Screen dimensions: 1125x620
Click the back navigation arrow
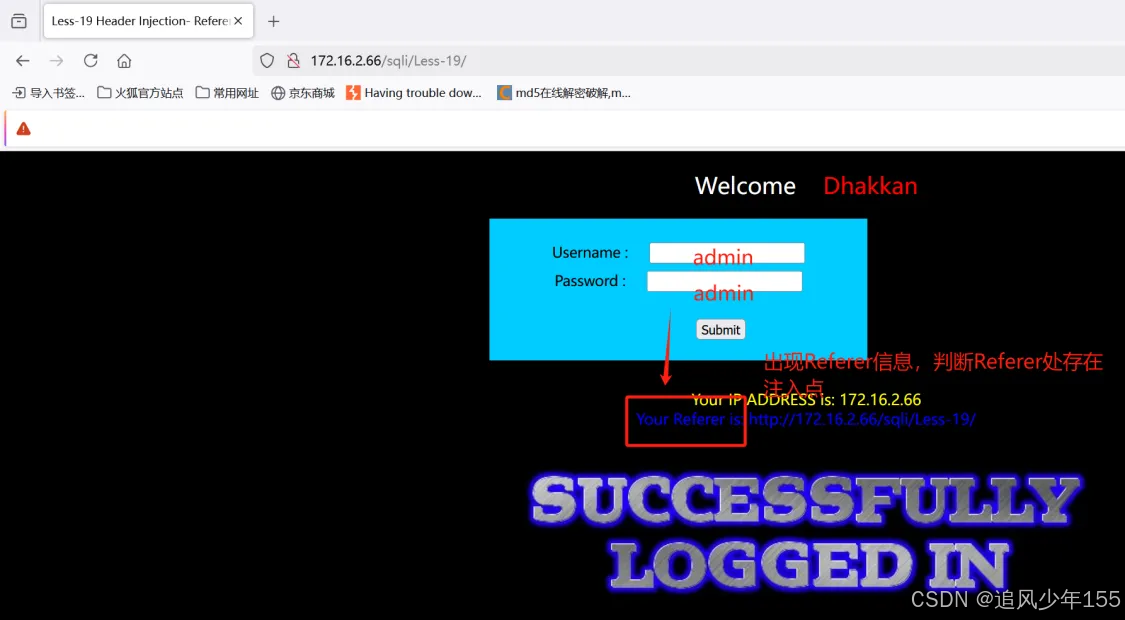(x=22, y=60)
